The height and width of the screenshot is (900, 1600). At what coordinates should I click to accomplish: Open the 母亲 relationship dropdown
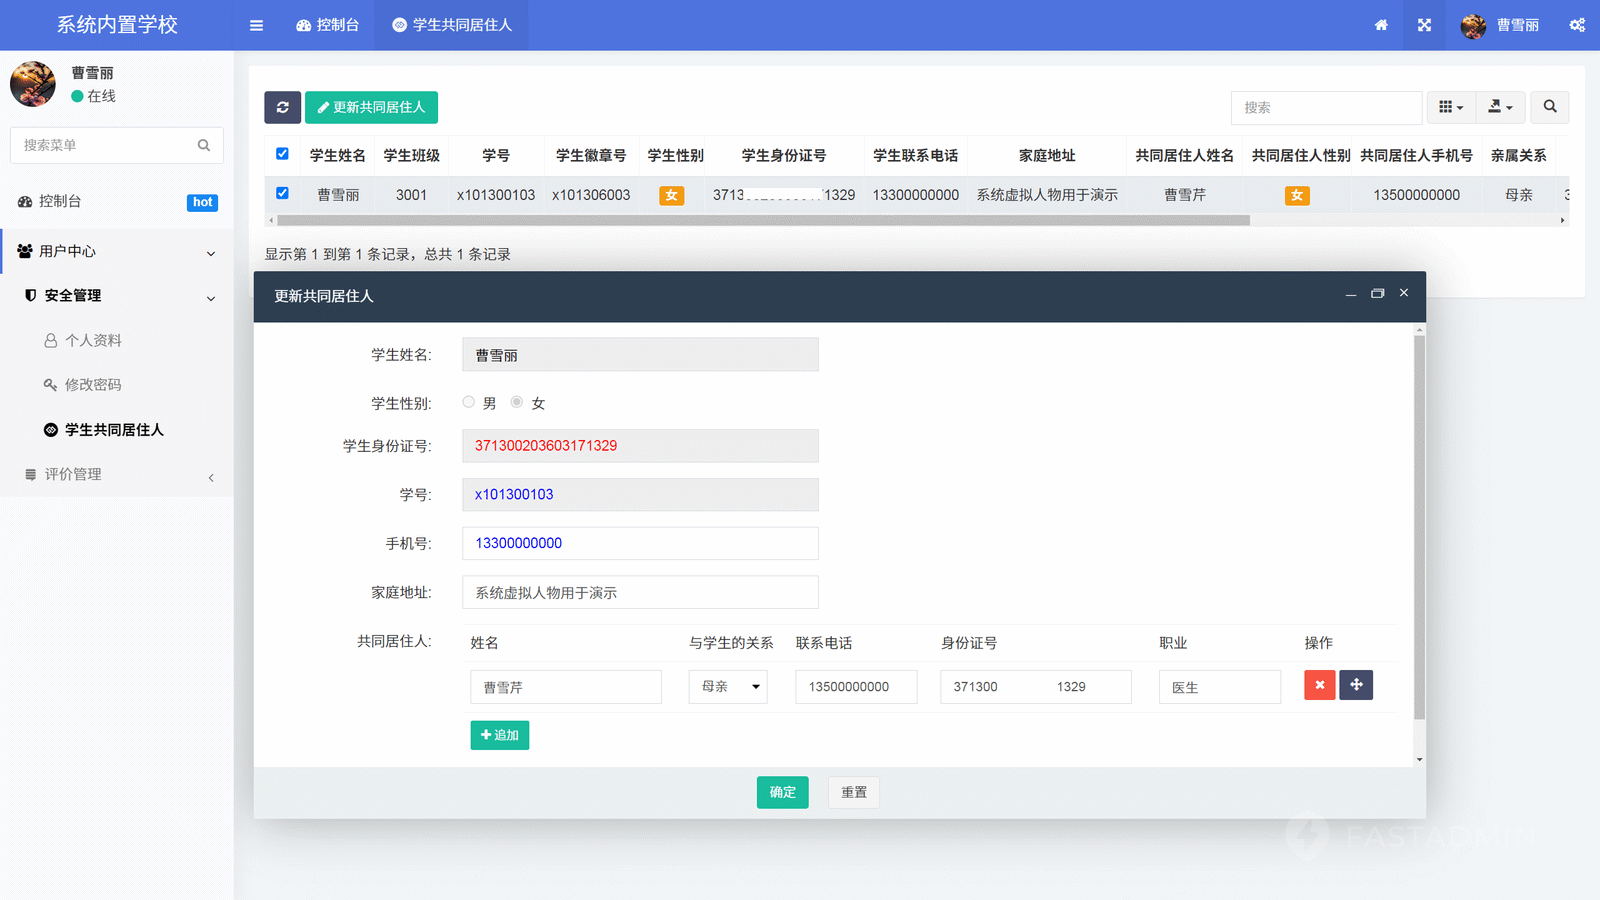coord(728,687)
